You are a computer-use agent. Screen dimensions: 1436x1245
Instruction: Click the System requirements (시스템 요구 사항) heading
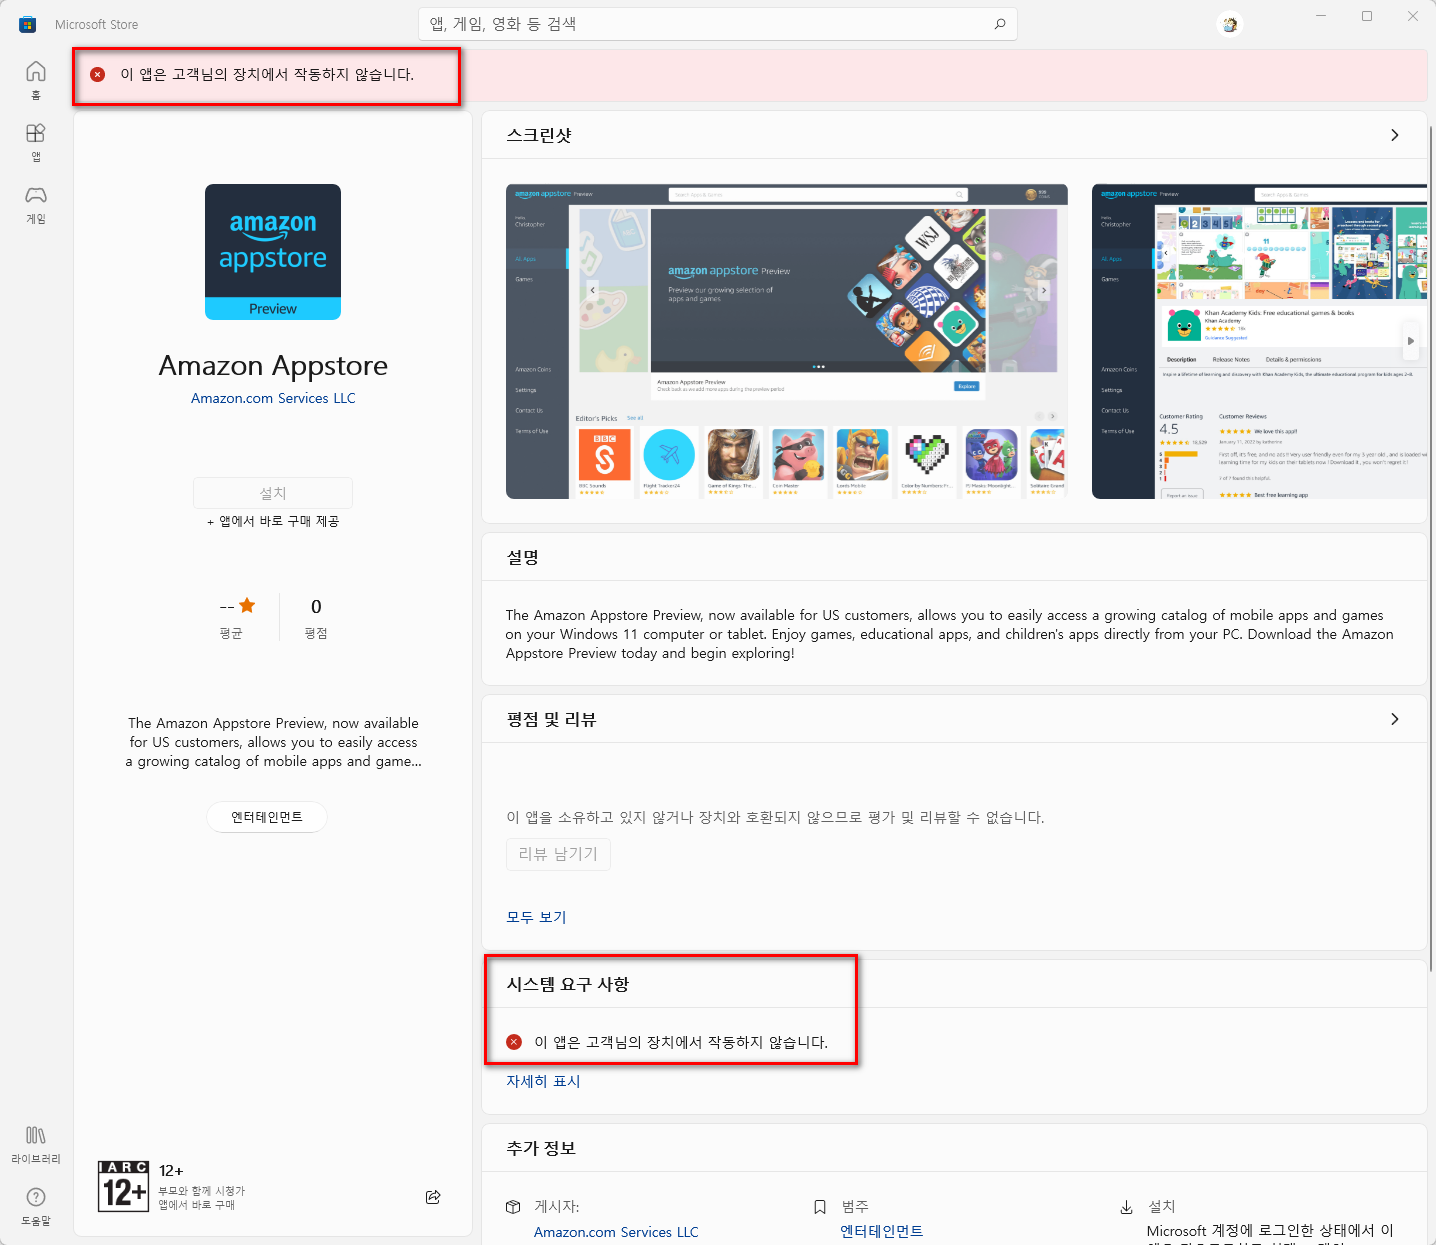[x=568, y=984]
